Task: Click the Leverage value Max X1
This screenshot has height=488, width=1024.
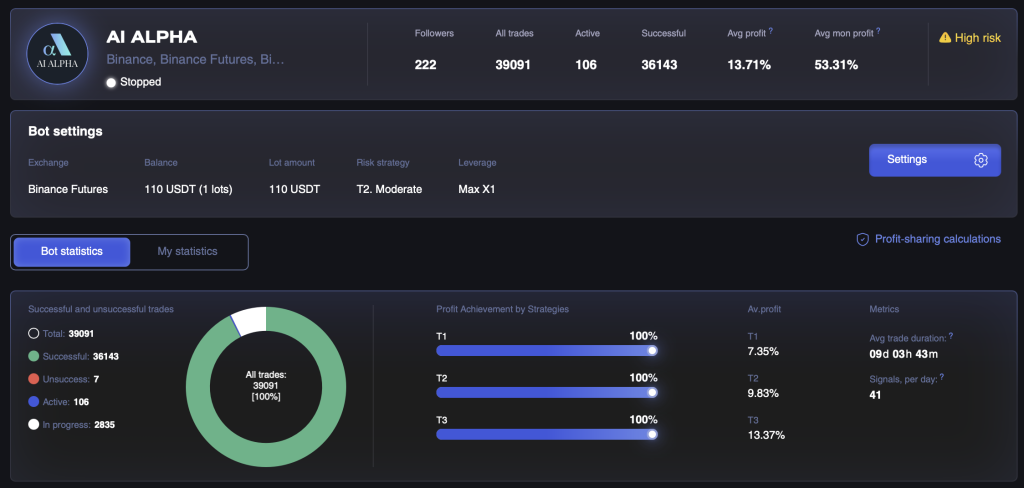Action: 477,189
